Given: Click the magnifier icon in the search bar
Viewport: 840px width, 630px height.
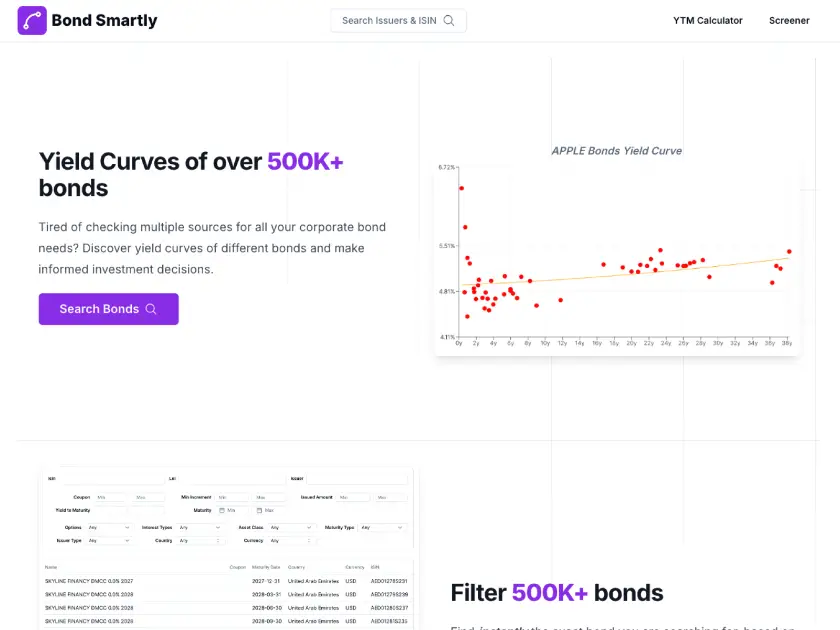Looking at the screenshot, I should tap(448, 20).
